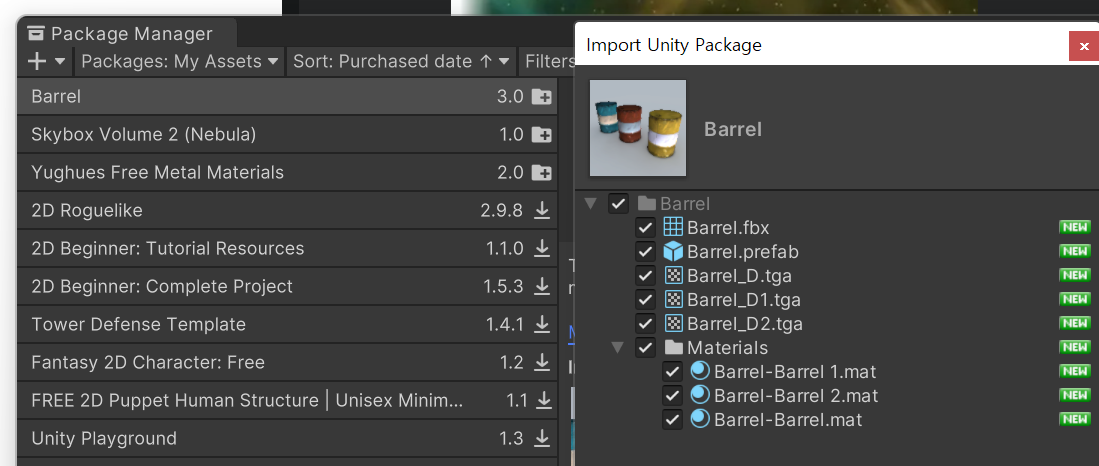1099x466 pixels.
Task: Uncheck the Barrel_D.tga checkbox
Action: click(645, 275)
